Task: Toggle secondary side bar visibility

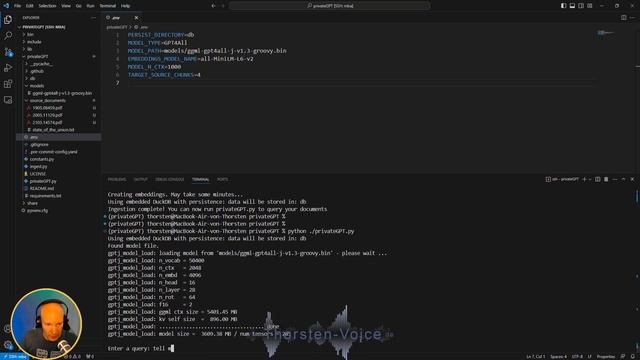Action: point(581,6)
